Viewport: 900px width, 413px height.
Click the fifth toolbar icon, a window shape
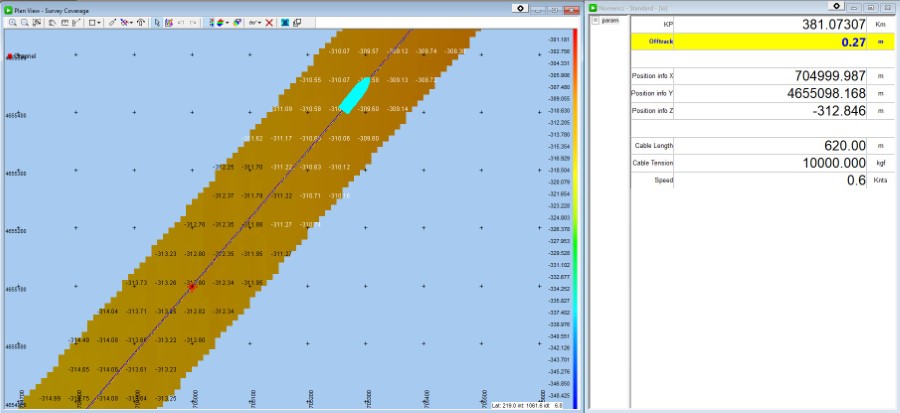pyautogui.click(x=64, y=23)
